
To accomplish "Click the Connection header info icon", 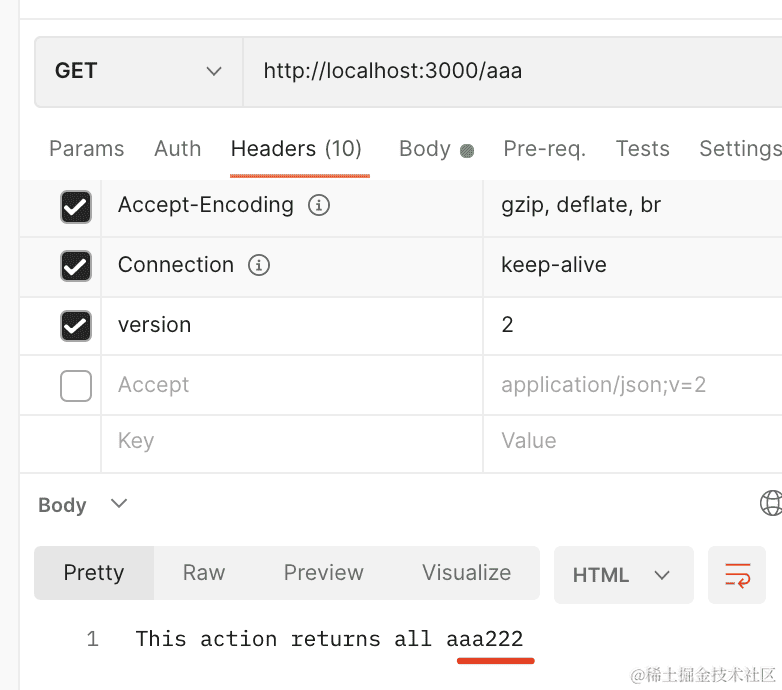I will 259,266.
